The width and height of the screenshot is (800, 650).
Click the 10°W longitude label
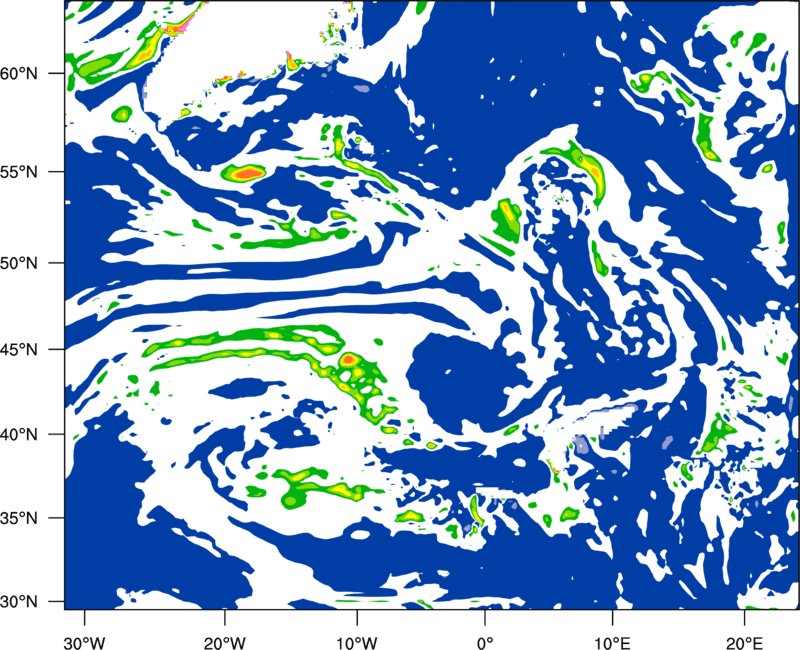click(357, 643)
